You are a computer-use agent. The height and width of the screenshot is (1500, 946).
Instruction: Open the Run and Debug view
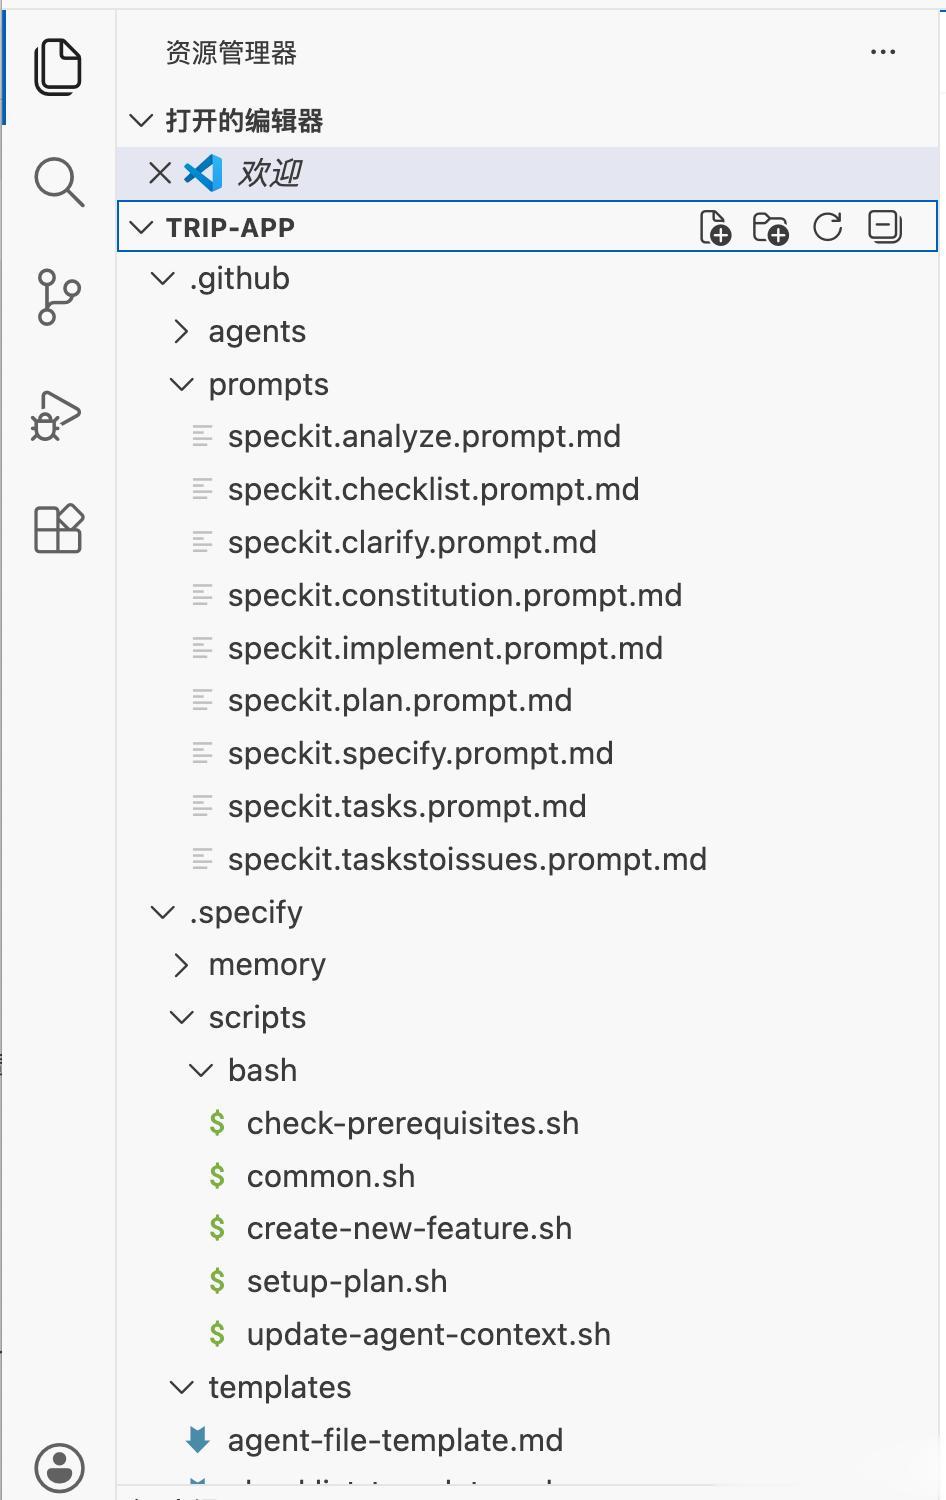coord(57,413)
